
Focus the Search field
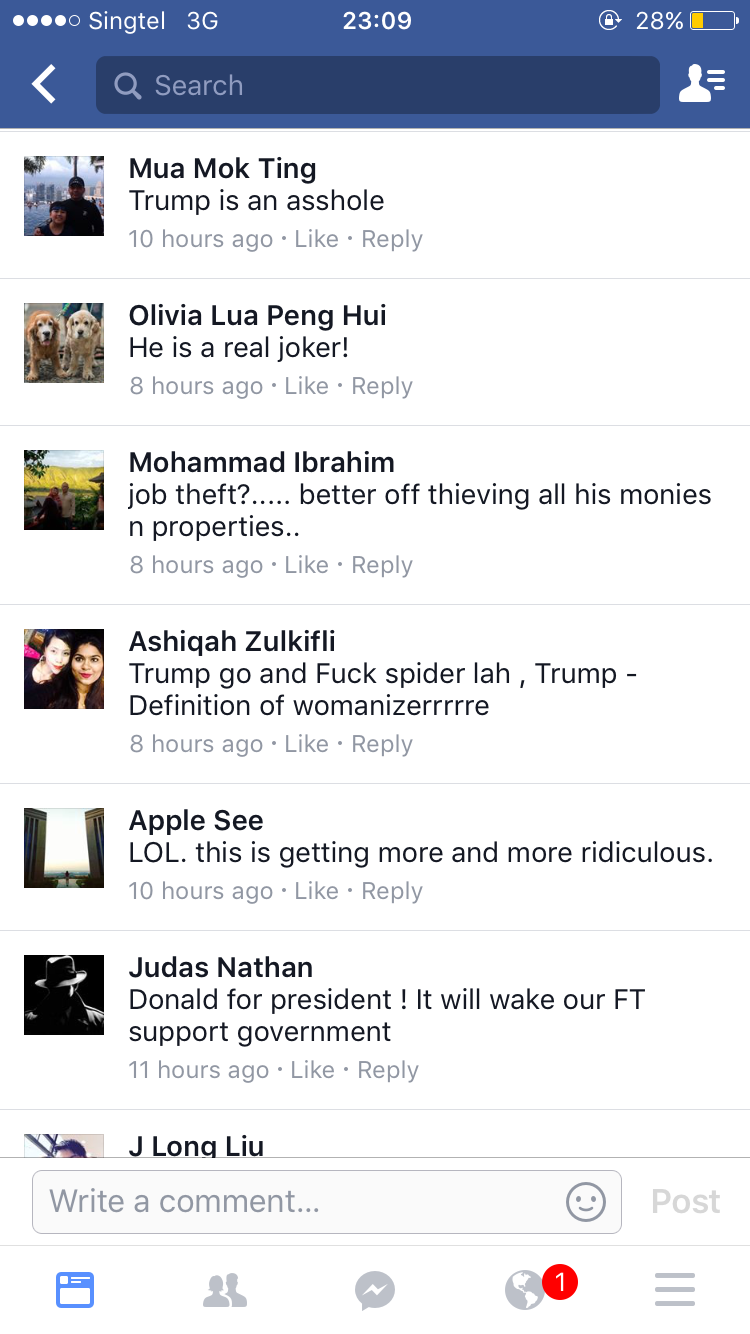tap(378, 85)
